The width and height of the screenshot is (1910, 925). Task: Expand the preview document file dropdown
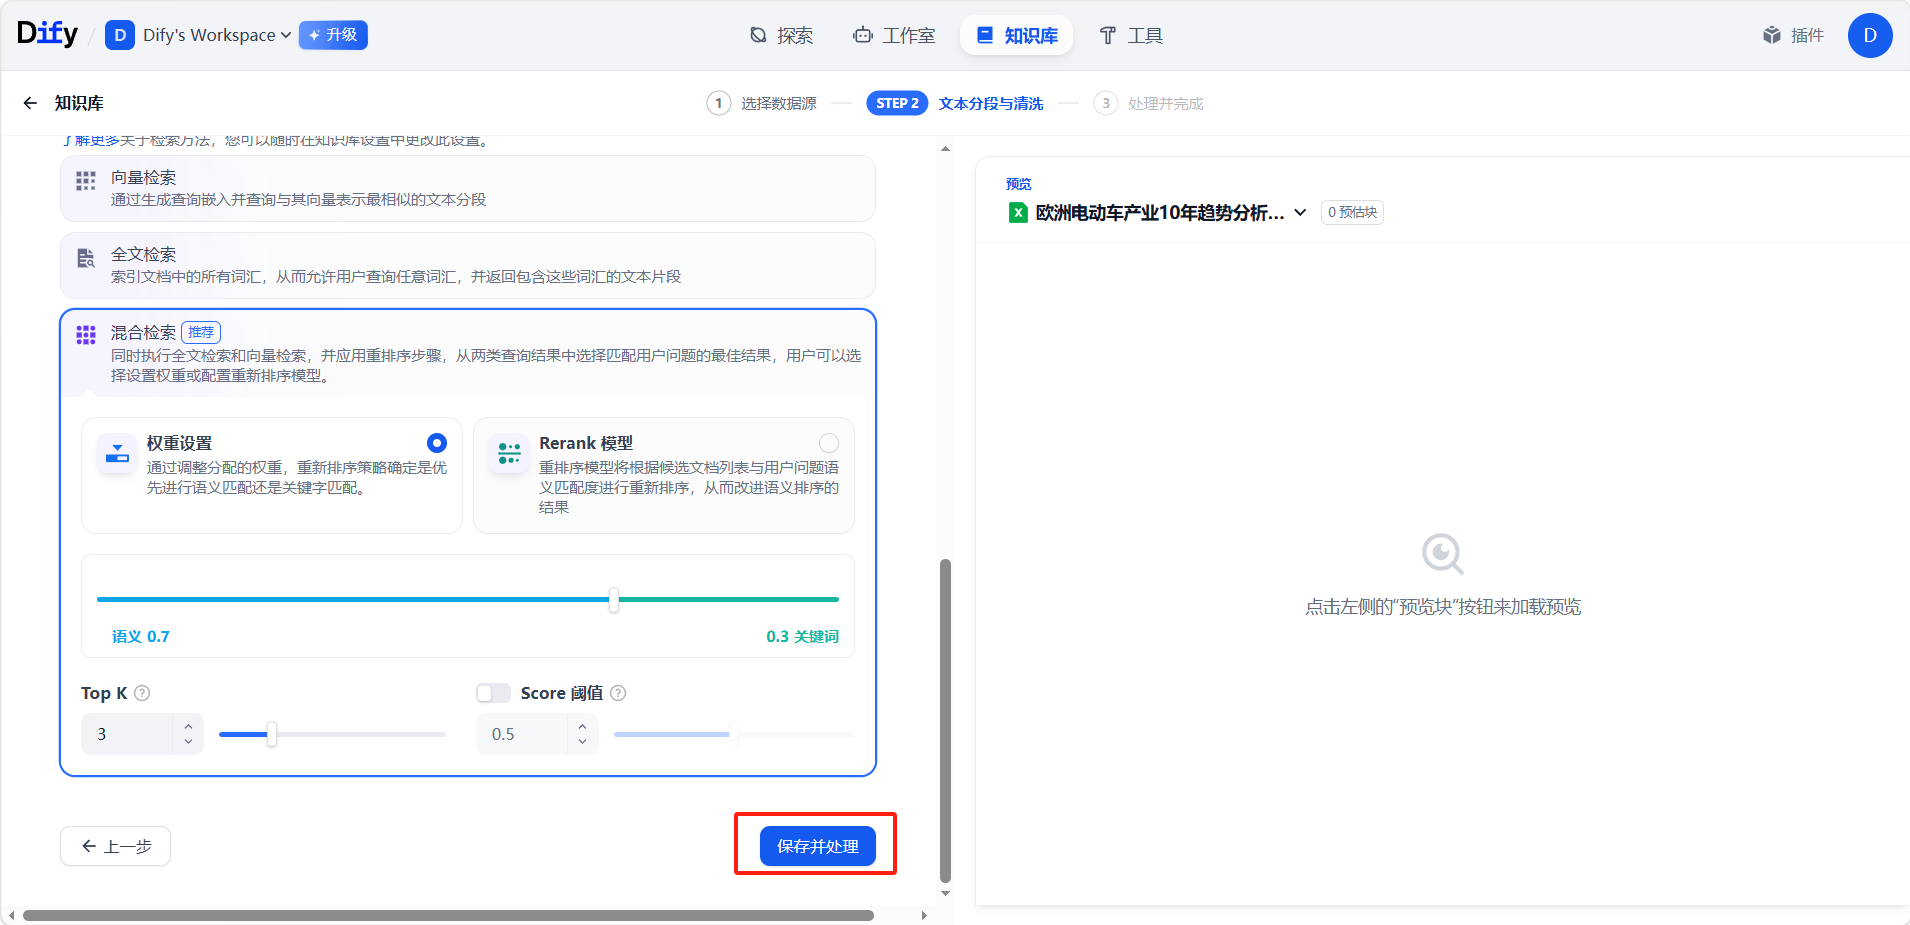click(1300, 212)
